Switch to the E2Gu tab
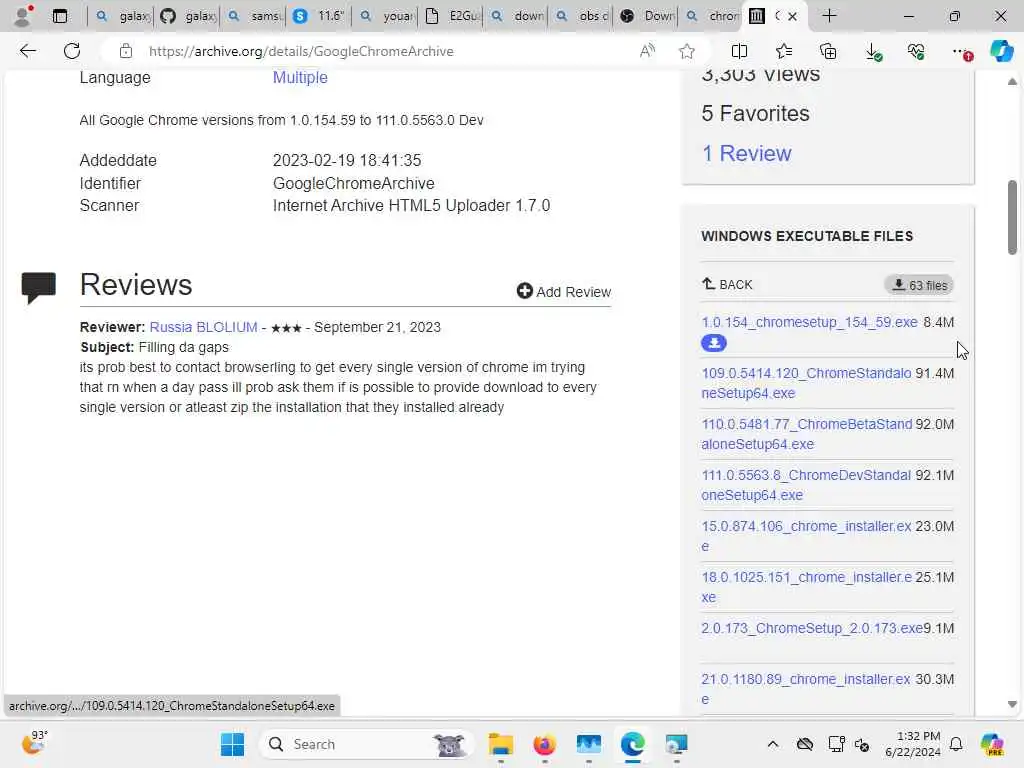 point(451,16)
